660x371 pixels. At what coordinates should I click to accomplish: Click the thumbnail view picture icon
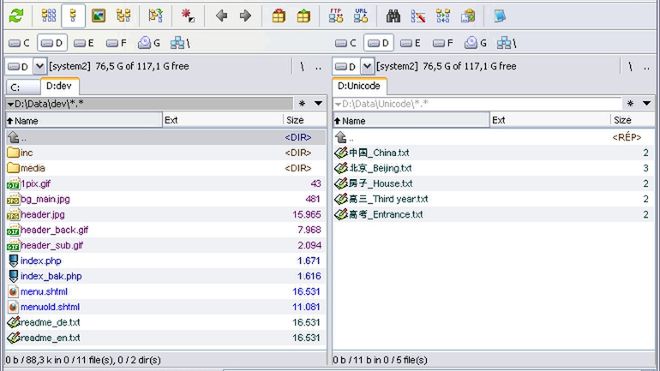[98, 16]
